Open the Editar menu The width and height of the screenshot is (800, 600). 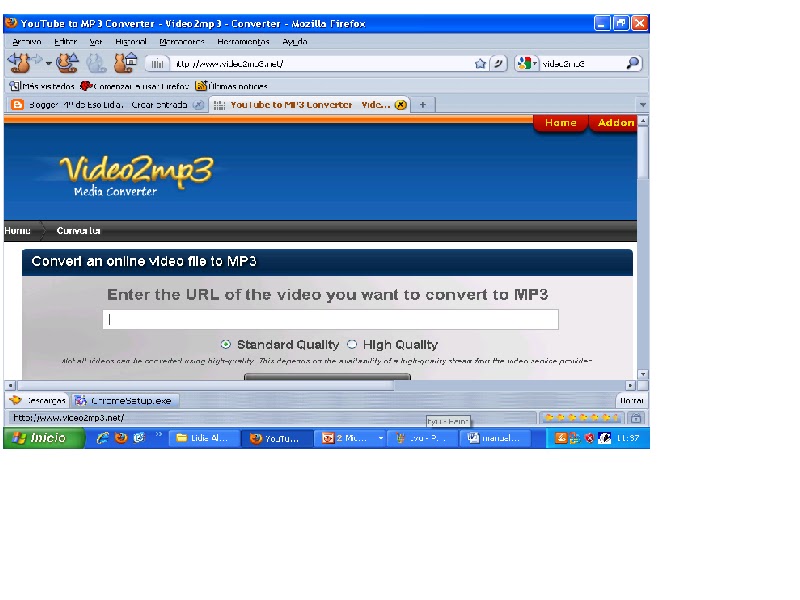point(65,42)
